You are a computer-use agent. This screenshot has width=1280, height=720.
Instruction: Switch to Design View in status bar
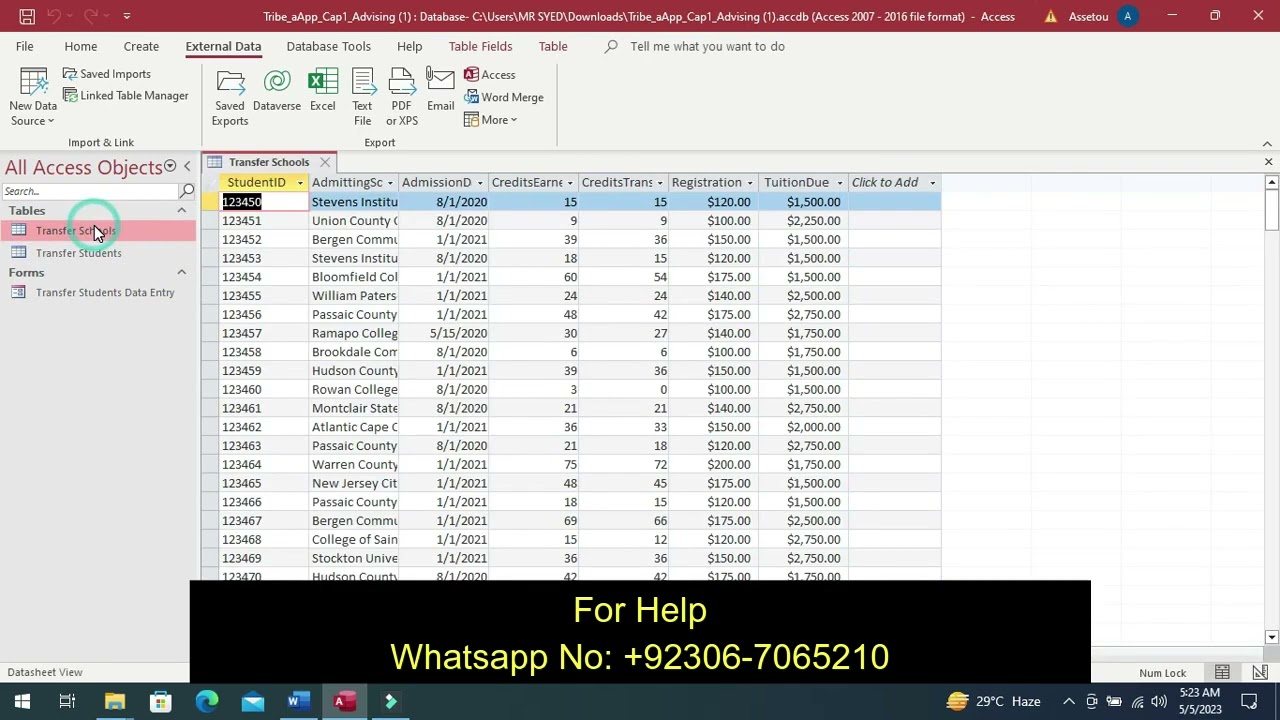tap(1260, 673)
